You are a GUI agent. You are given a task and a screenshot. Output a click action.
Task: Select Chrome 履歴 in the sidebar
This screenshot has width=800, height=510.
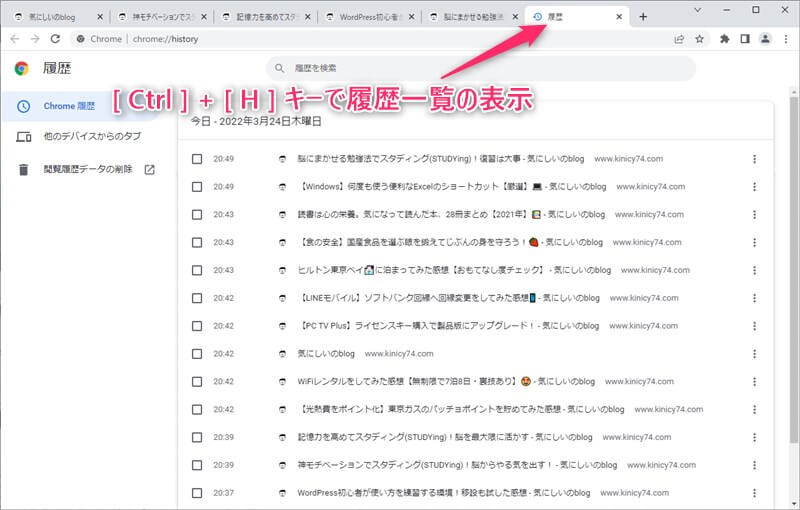pos(82,106)
